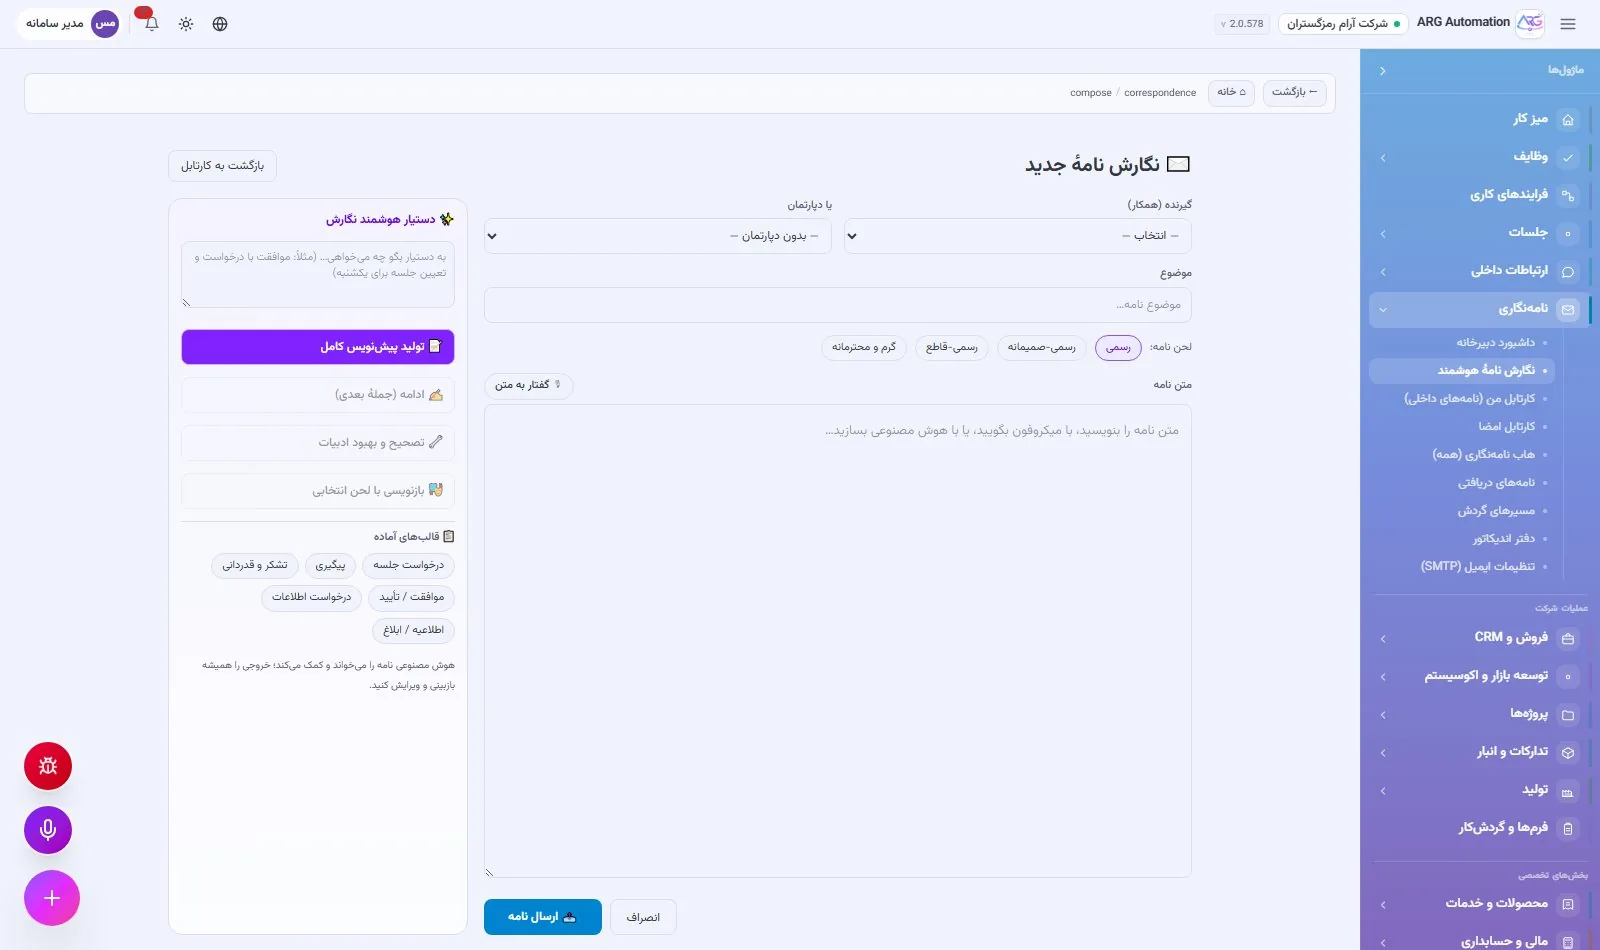Click the pink plus floating button

[52, 898]
